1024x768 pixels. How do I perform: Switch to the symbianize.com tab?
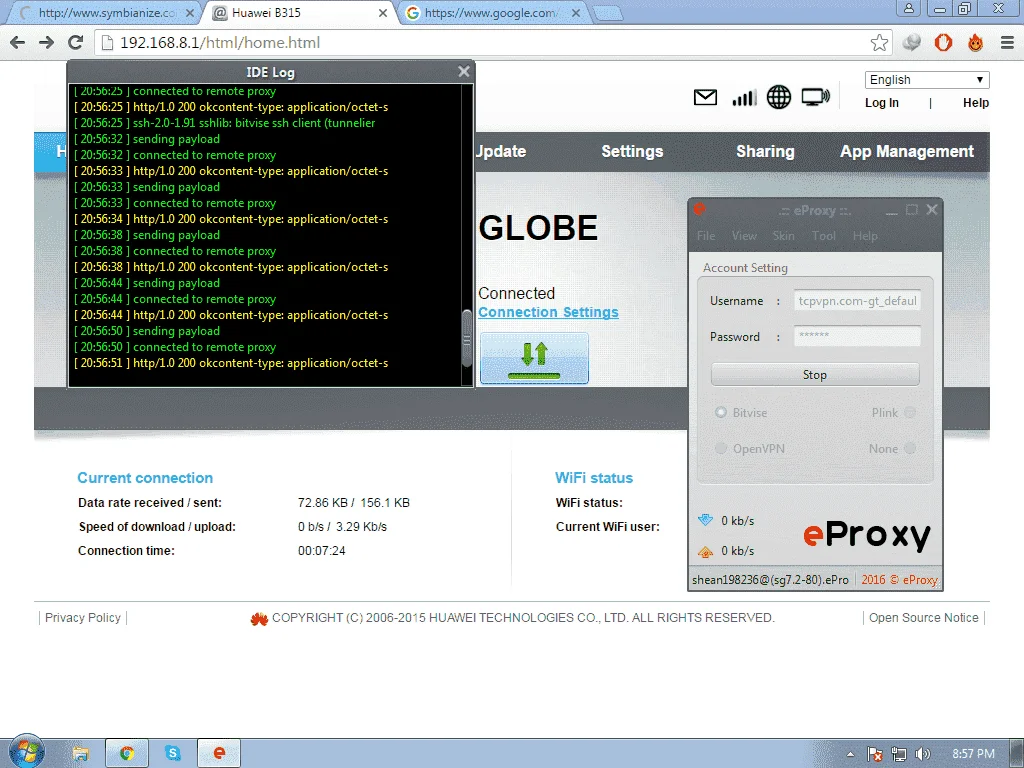point(104,12)
